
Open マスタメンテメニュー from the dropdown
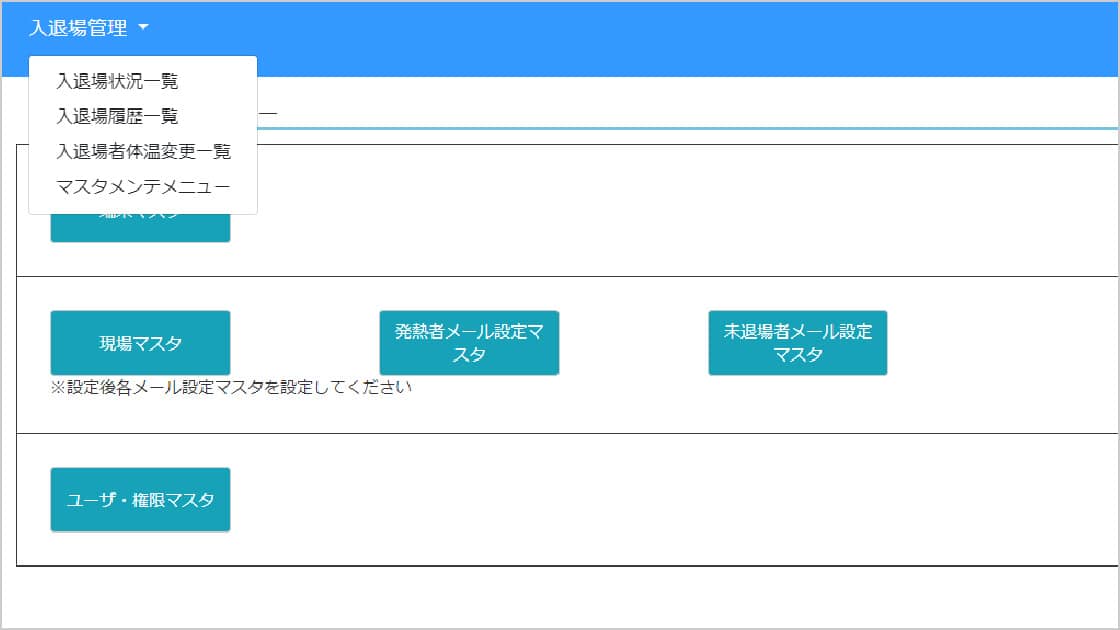coord(143,186)
